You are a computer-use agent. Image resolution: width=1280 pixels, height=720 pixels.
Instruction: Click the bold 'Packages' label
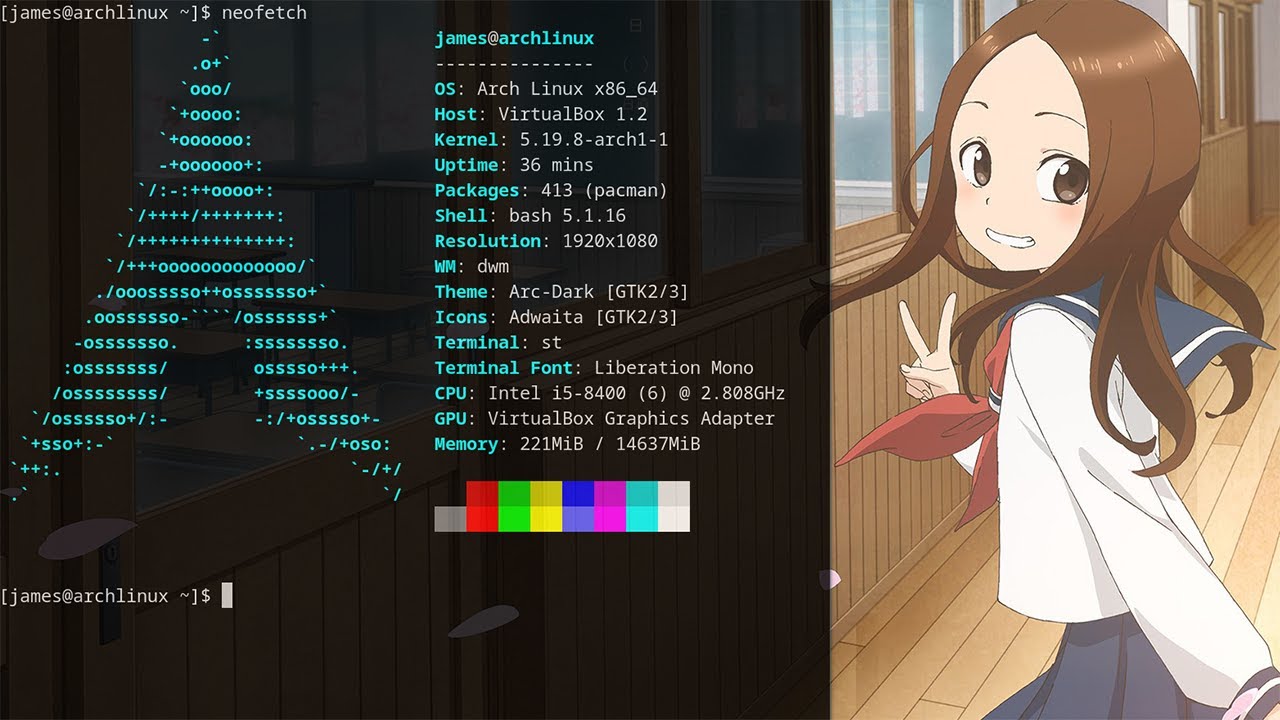[477, 190]
